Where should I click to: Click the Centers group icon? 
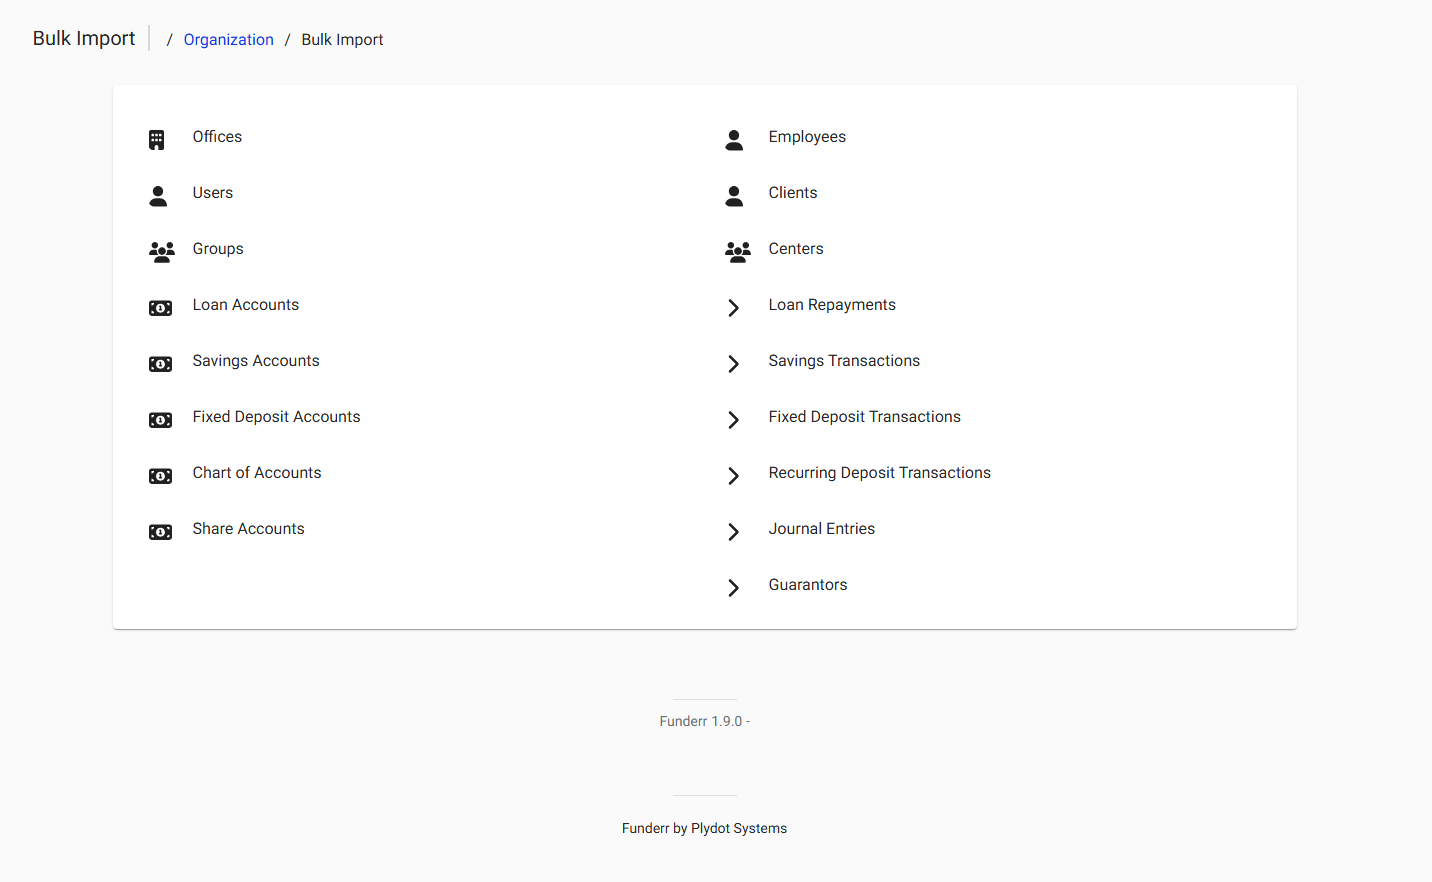(x=737, y=252)
